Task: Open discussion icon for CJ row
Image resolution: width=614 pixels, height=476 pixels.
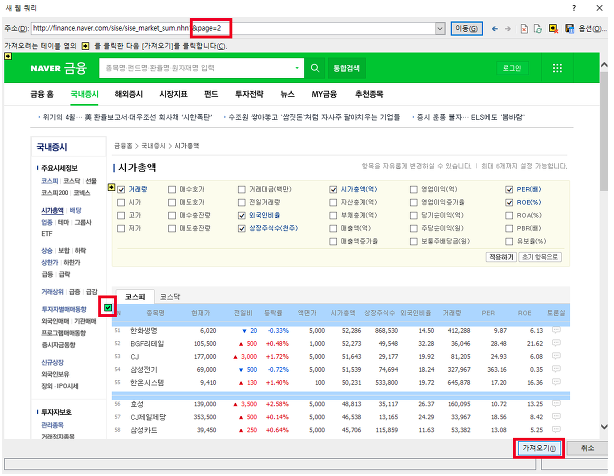Action: click(x=556, y=356)
